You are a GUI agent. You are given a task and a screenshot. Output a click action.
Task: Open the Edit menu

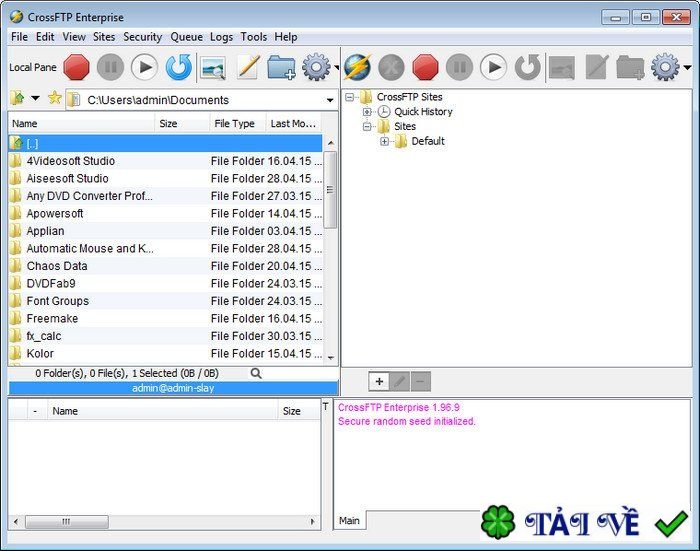point(45,37)
